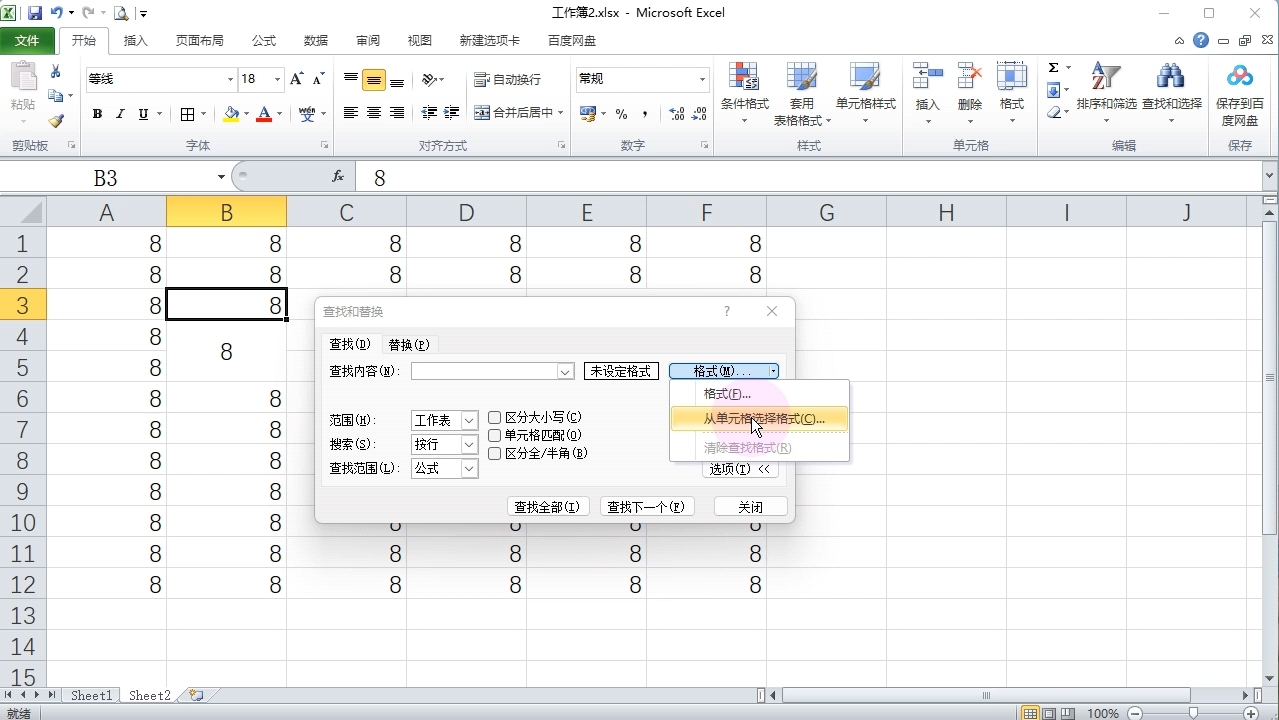
Task: Enable 区分大小写 match case option
Action: click(x=494, y=418)
